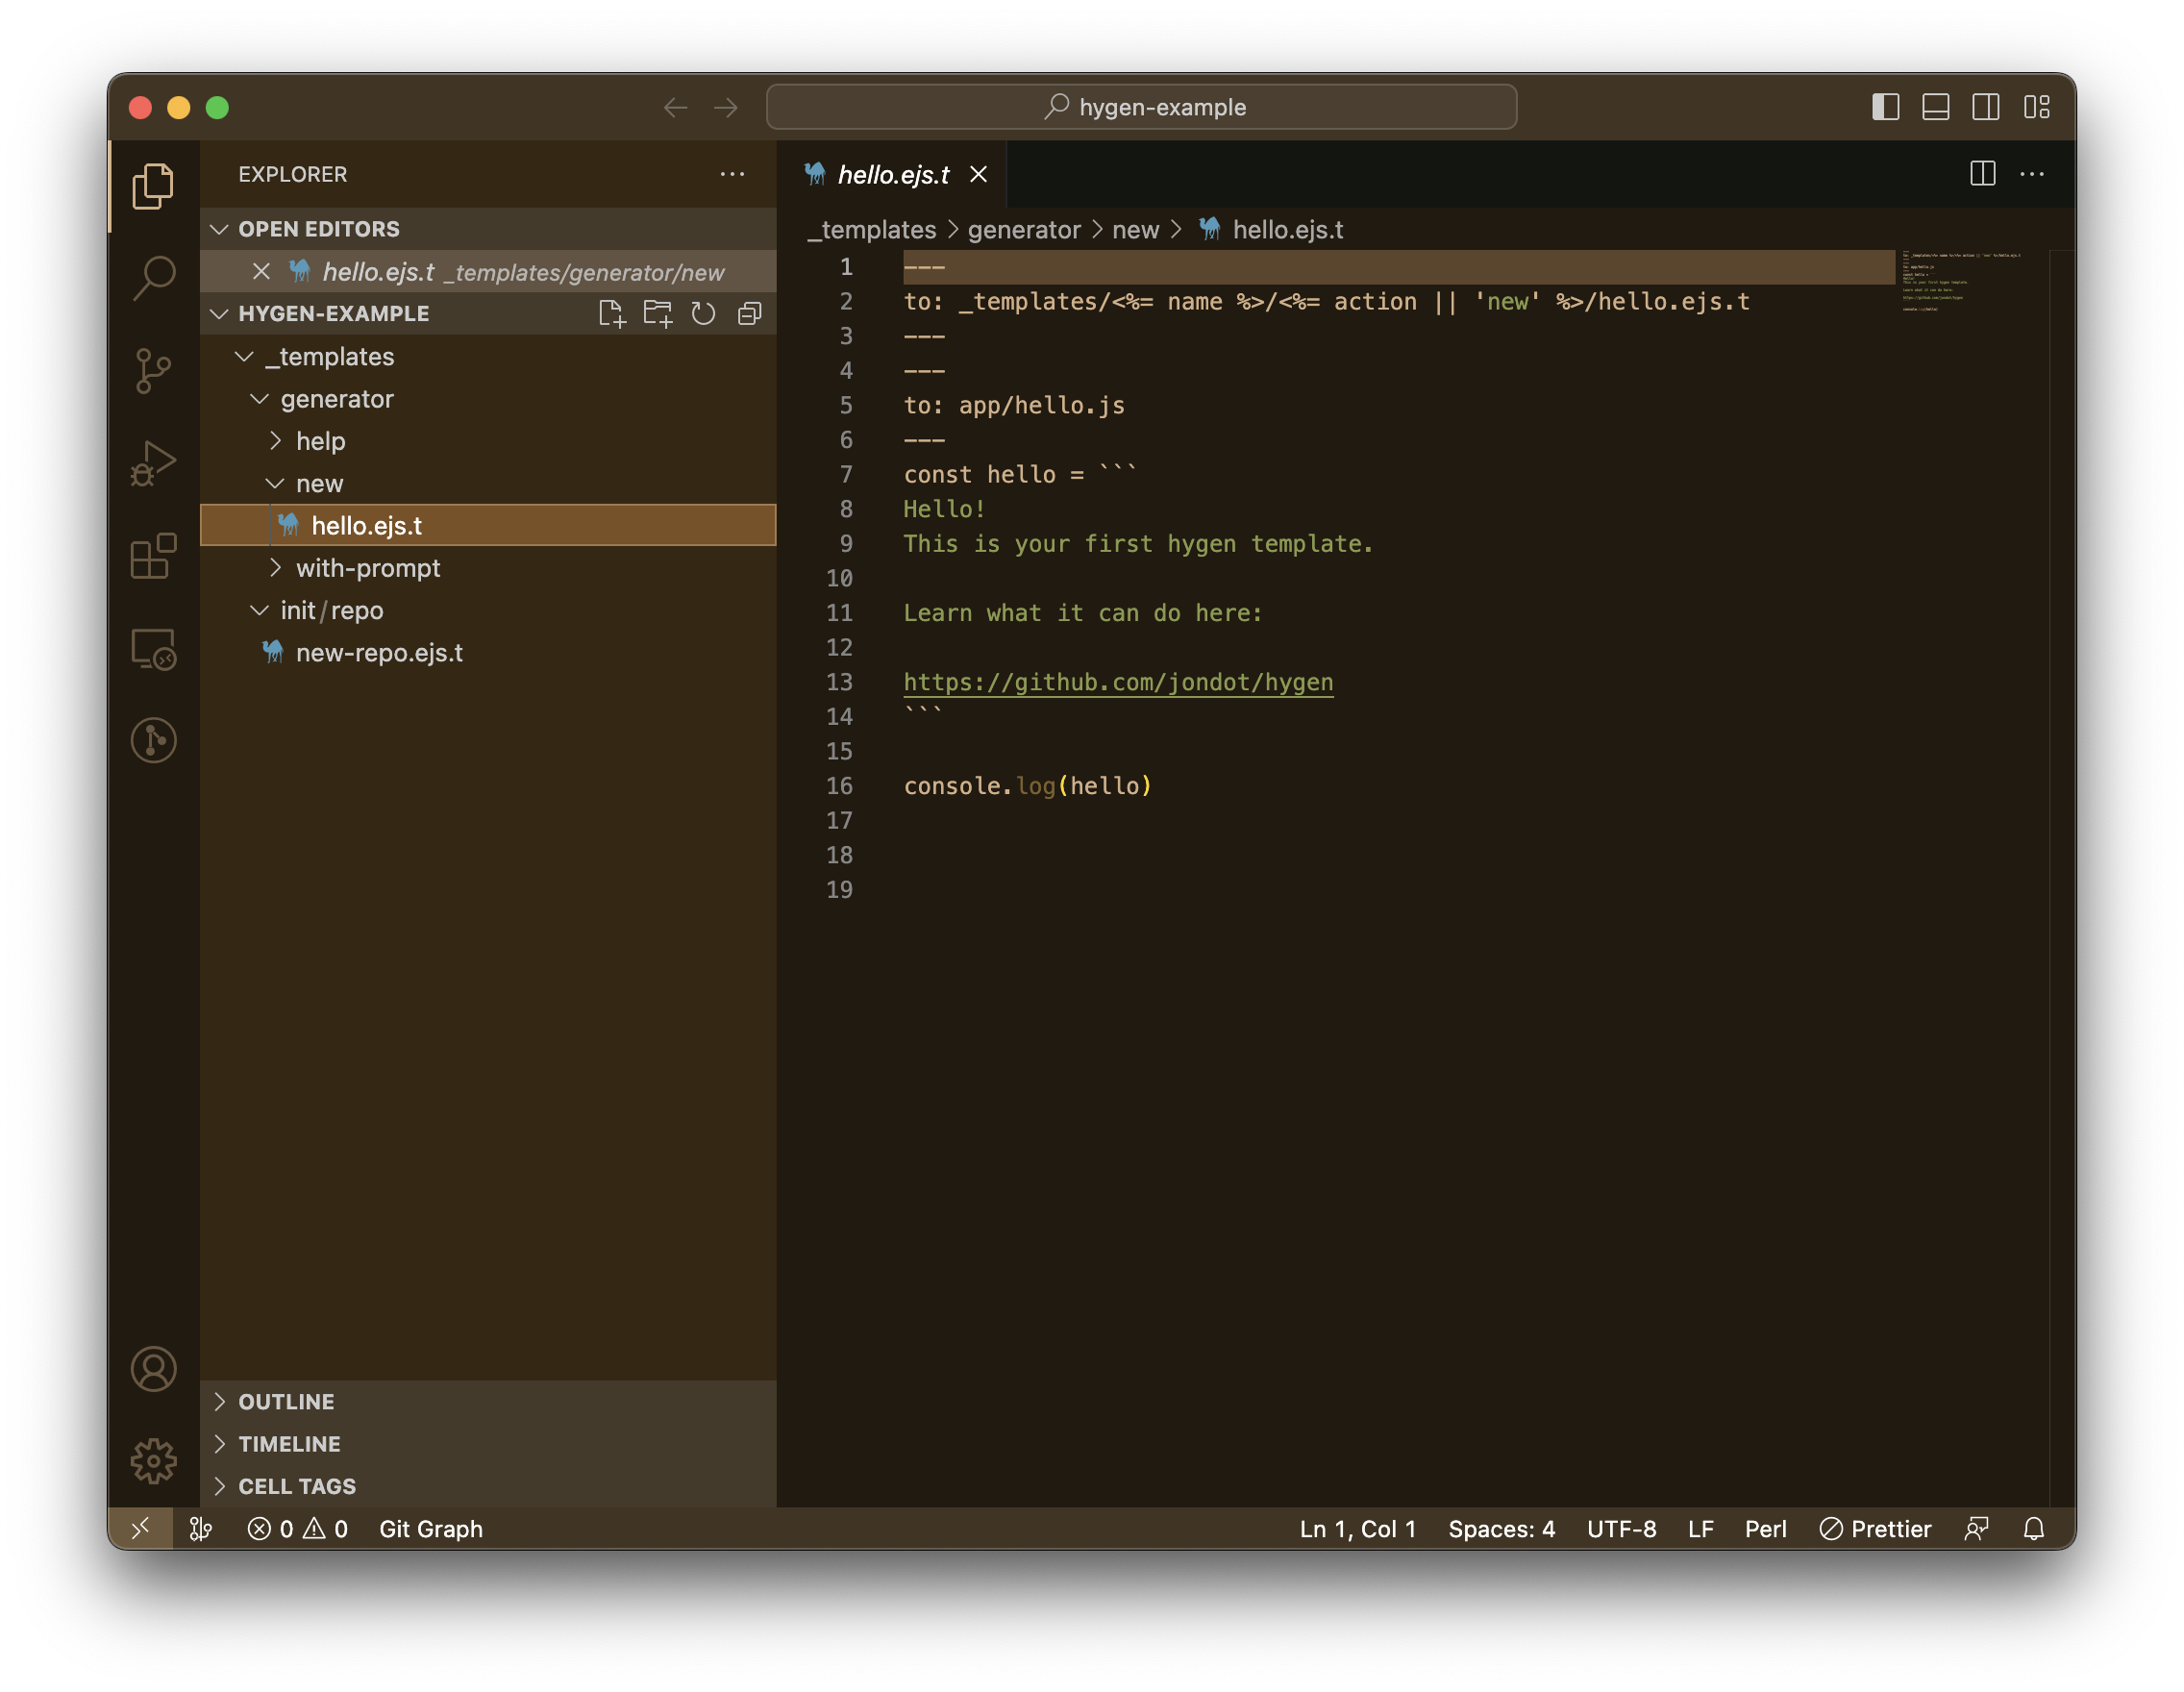The image size is (2184, 1692).
Task: Open editor more actions ellipsis
Action: [2031, 174]
